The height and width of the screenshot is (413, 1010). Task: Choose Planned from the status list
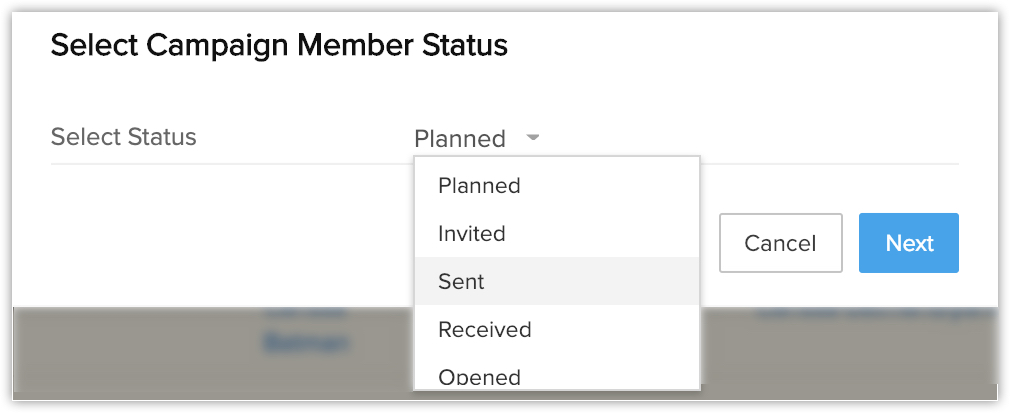coord(479,186)
